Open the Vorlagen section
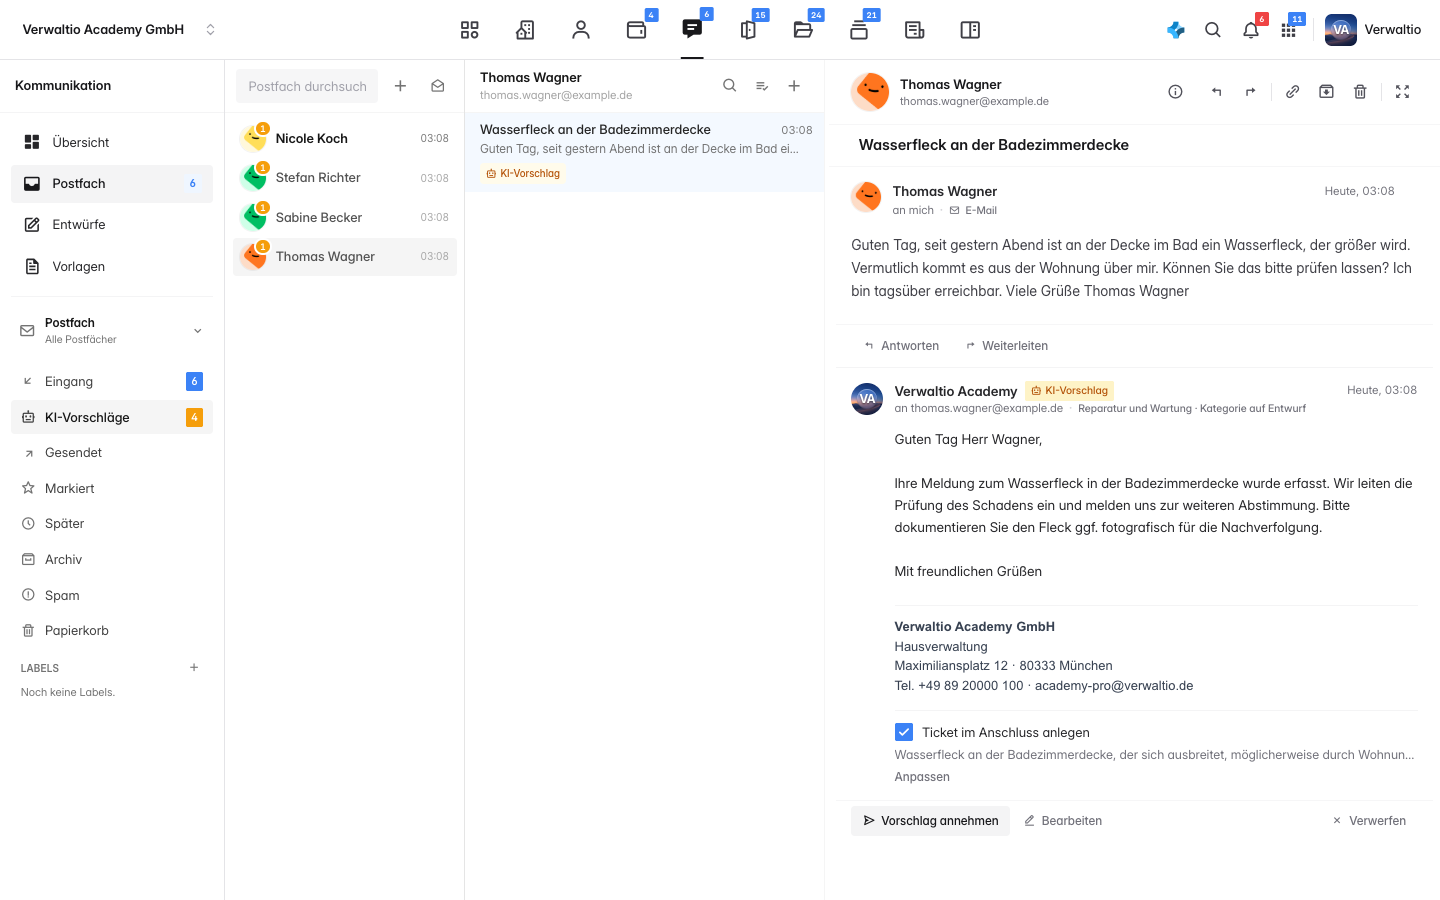 (x=112, y=266)
